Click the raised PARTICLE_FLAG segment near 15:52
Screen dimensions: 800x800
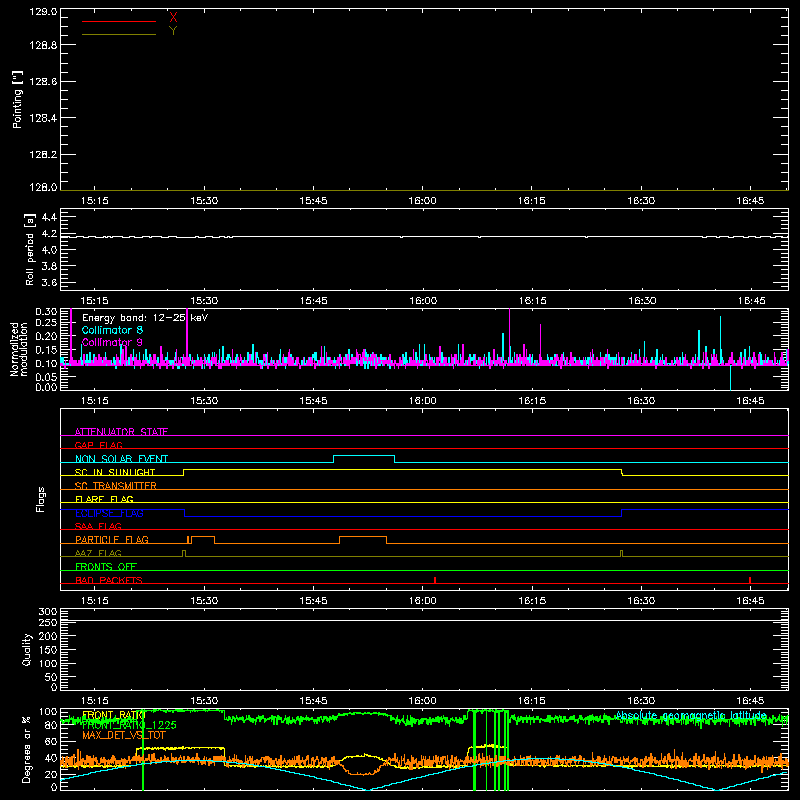pos(363,537)
